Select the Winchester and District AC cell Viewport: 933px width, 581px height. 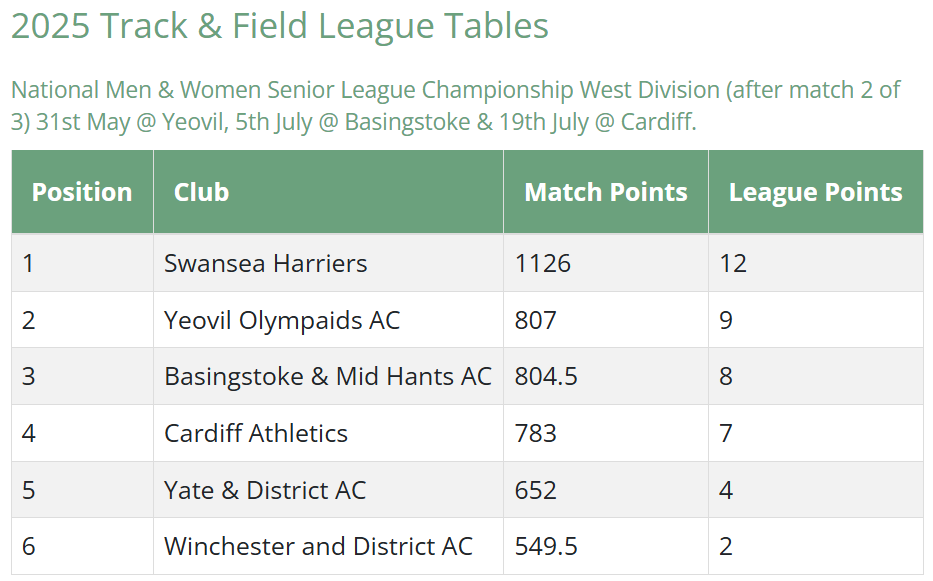pos(328,546)
